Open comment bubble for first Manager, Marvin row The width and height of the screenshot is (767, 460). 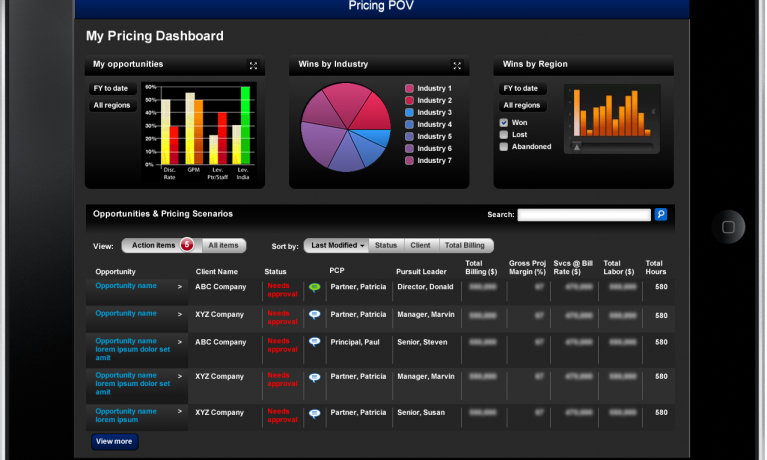[x=315, y=315]
